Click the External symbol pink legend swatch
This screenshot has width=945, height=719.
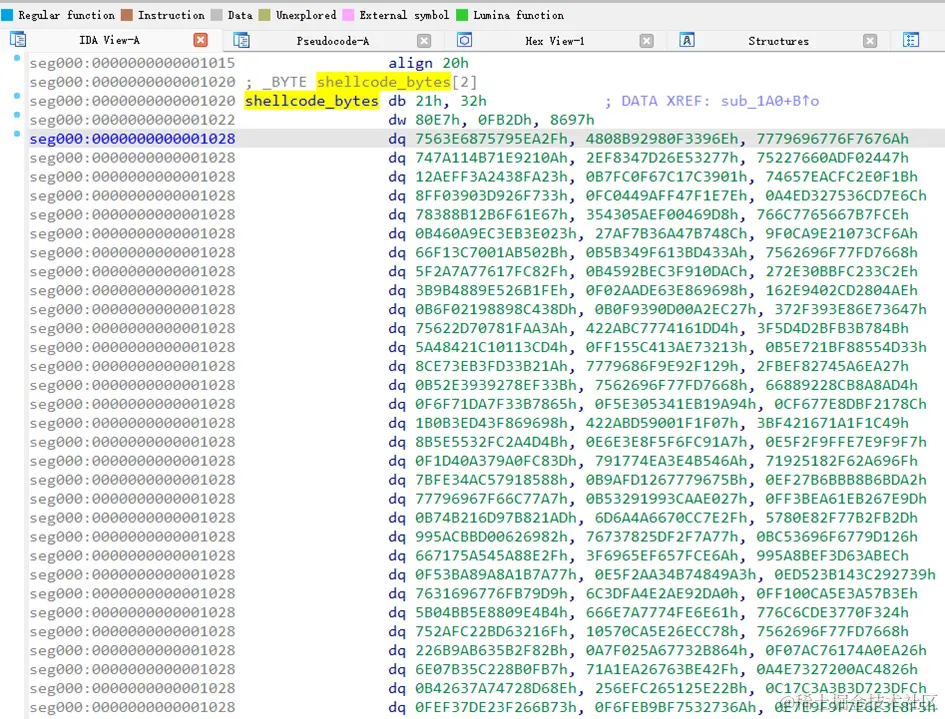(348, 15)
